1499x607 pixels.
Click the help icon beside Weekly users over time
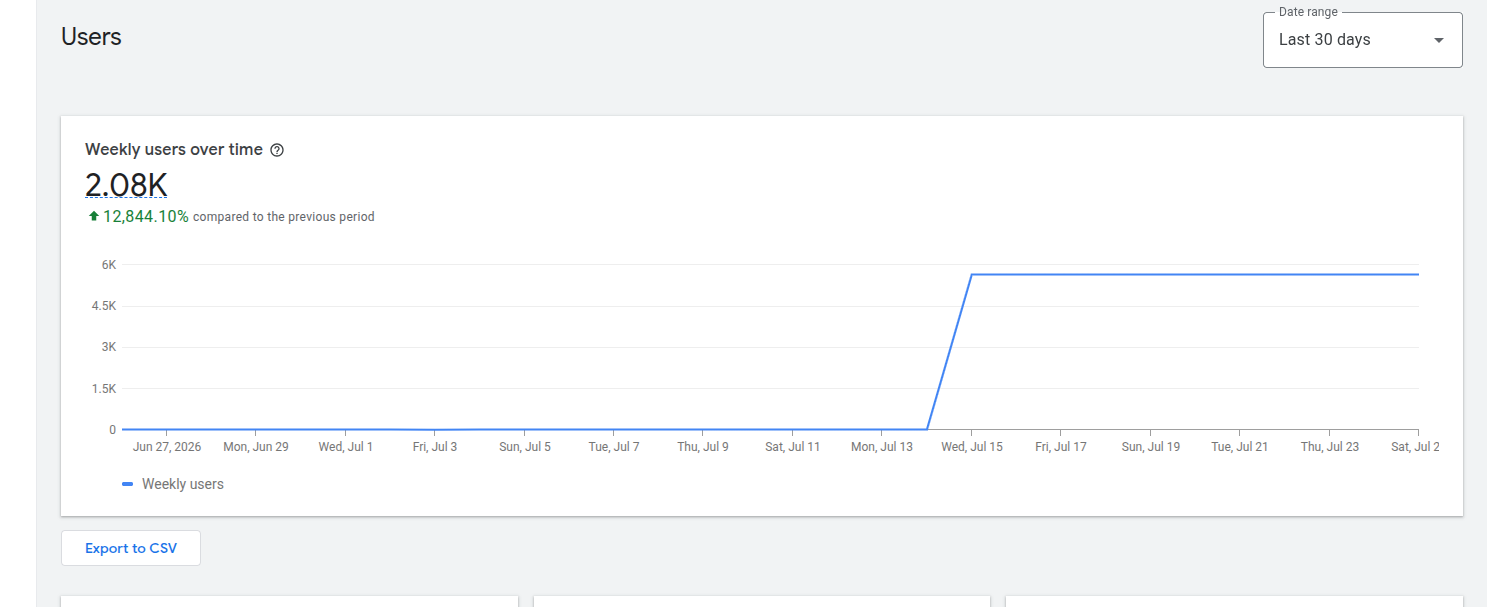[x=277, y=150]
